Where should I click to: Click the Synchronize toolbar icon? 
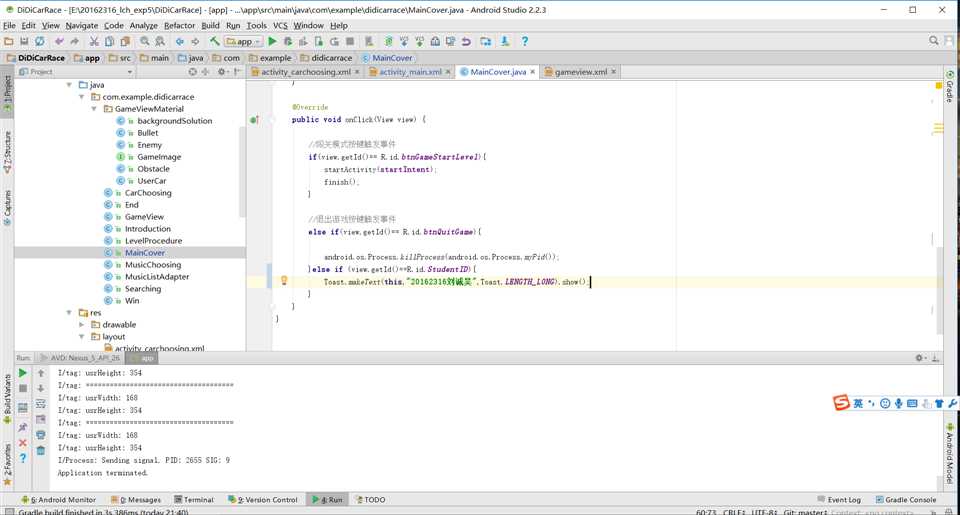click(40, 42)
